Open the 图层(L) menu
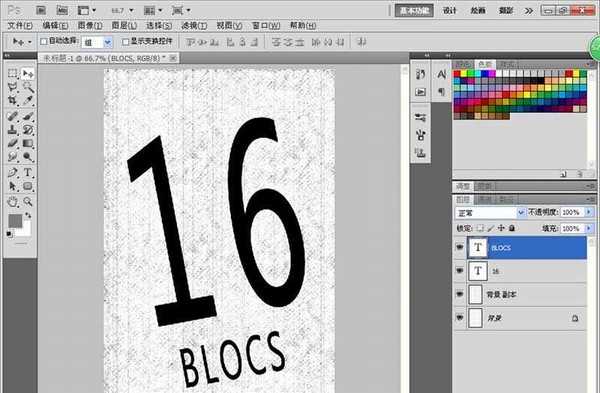The width and height of the screenshot is (600, 393). point(124,26)
